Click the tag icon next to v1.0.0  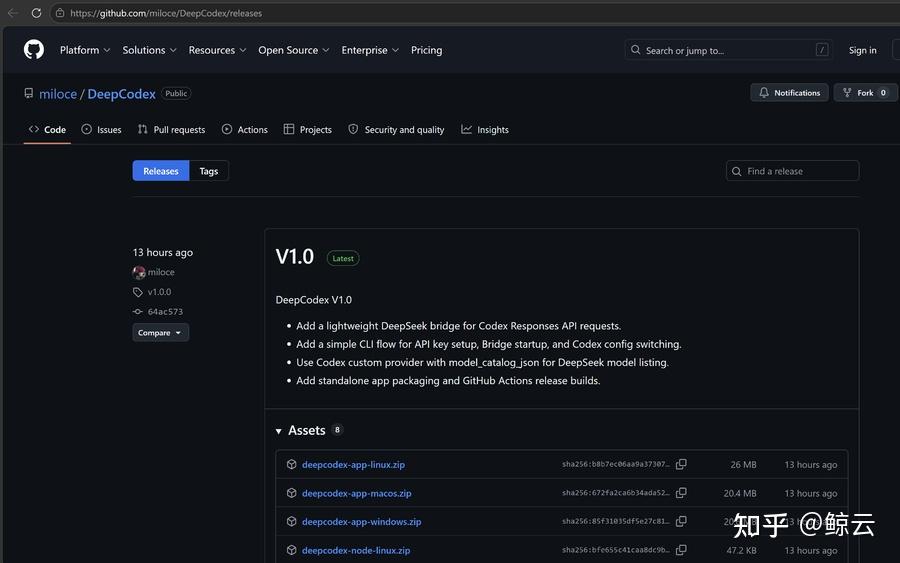pos(138,292)
